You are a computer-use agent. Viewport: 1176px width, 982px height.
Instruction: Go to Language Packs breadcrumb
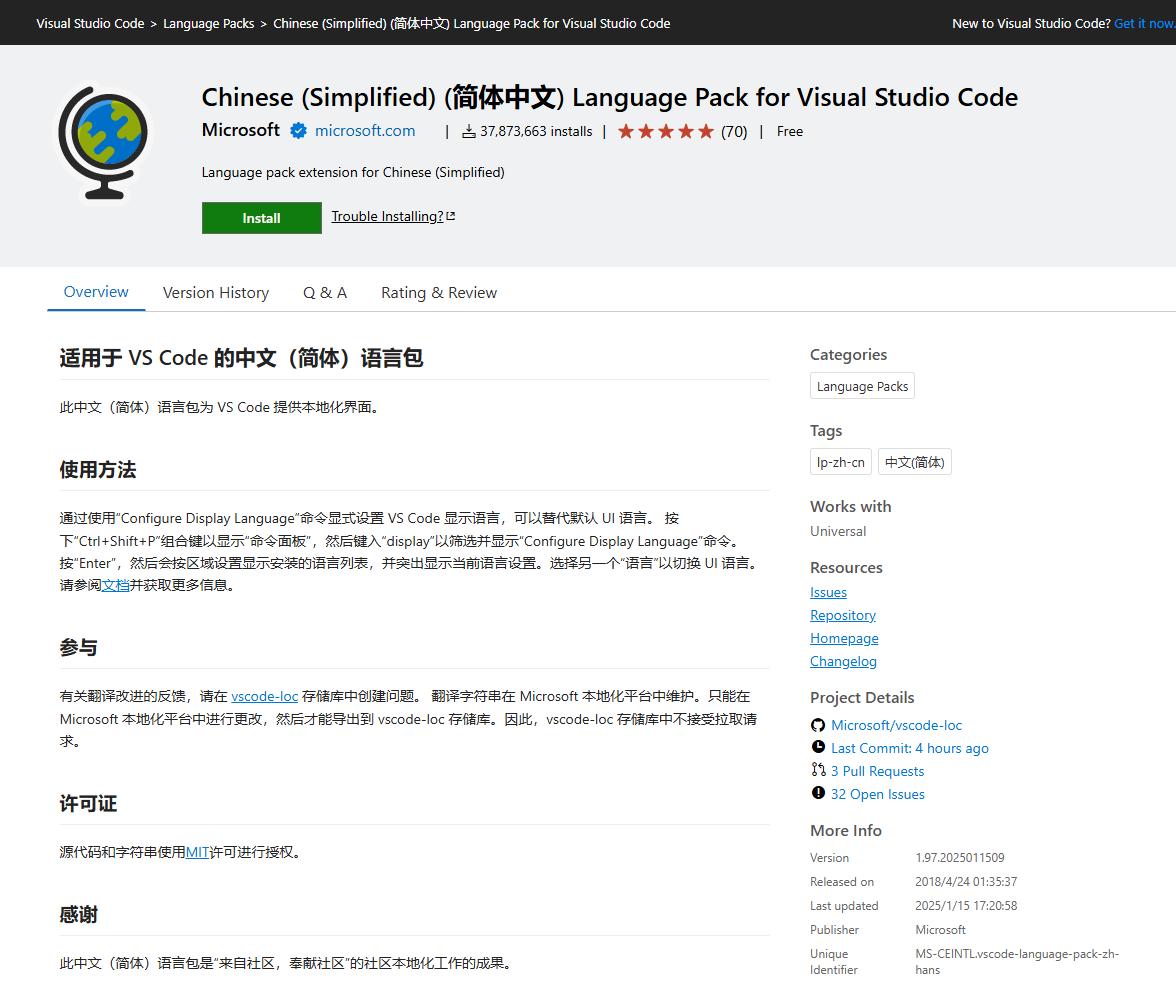click(x=208, y=23)
